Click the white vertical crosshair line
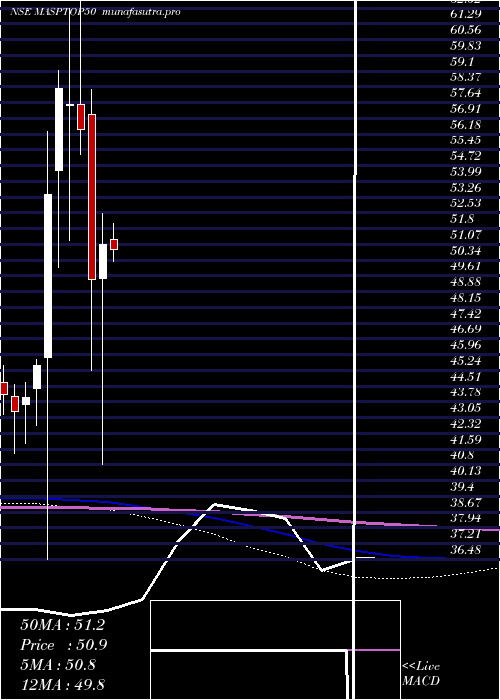500x700 pixels. pos(355,348)
